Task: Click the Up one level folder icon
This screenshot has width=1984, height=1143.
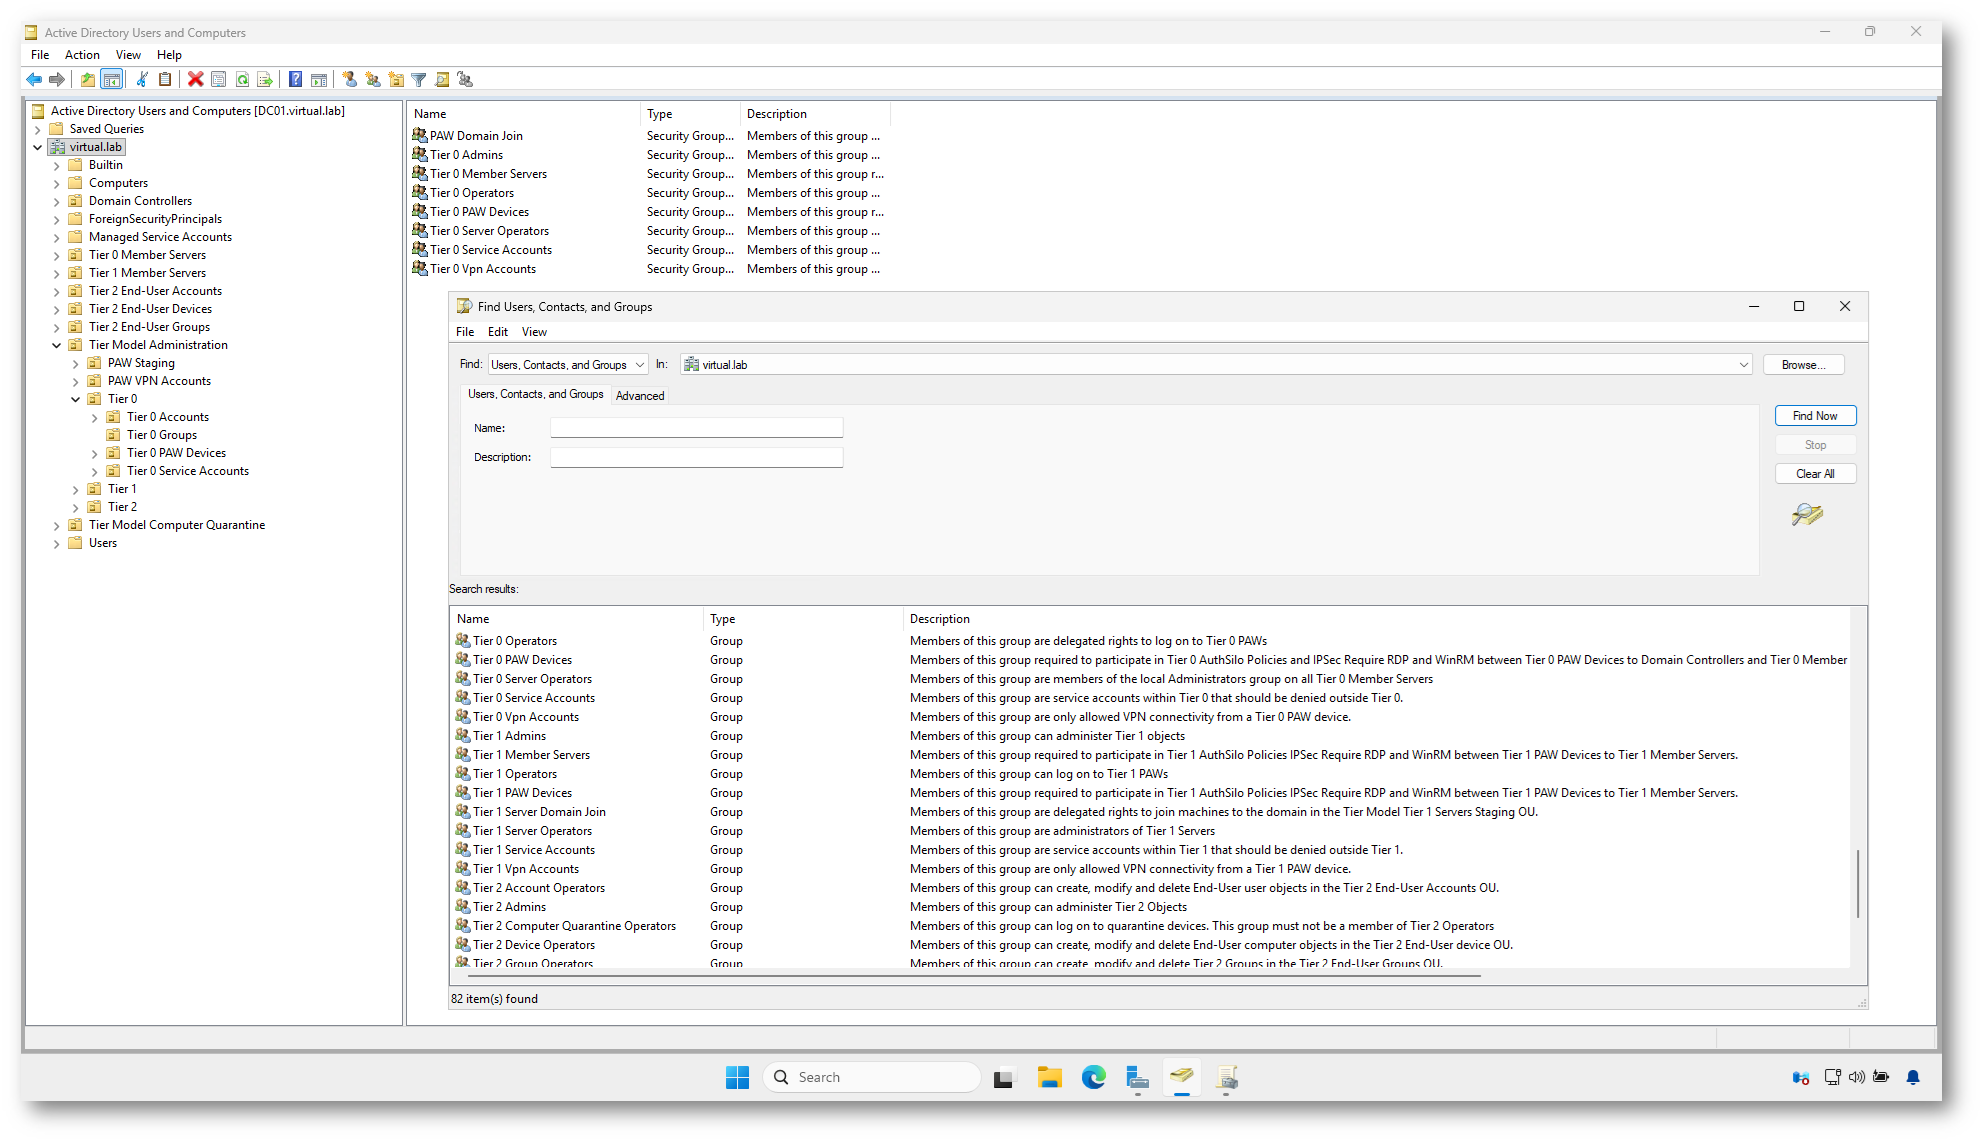Action: [x=88, y=79]
